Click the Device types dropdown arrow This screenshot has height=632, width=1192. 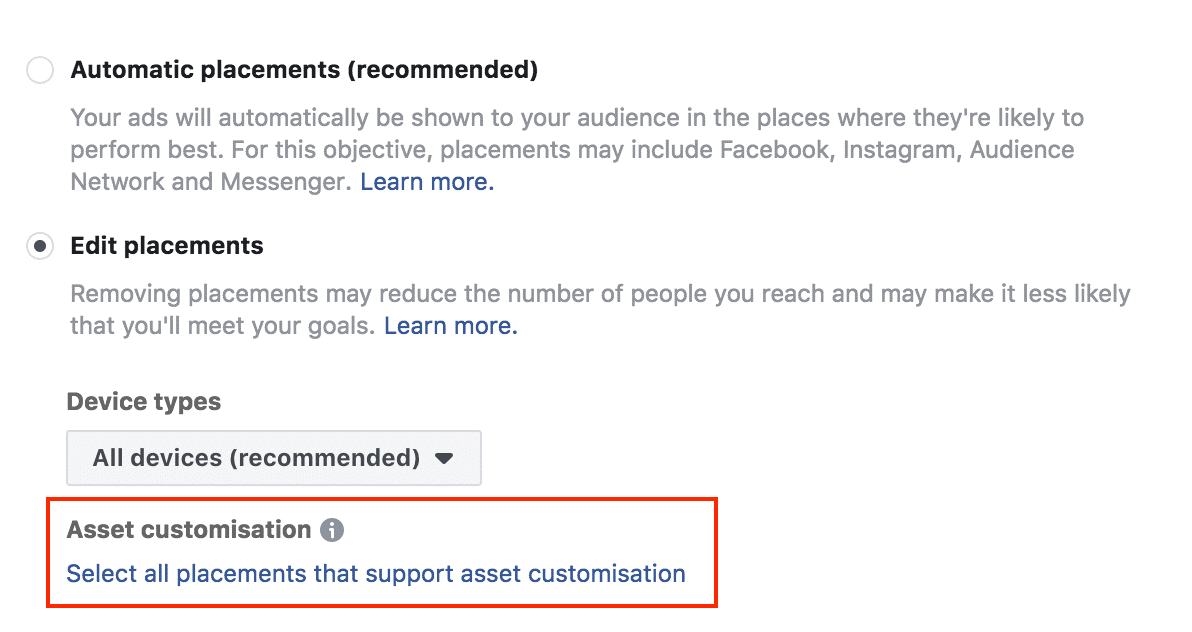click(445, 458)
